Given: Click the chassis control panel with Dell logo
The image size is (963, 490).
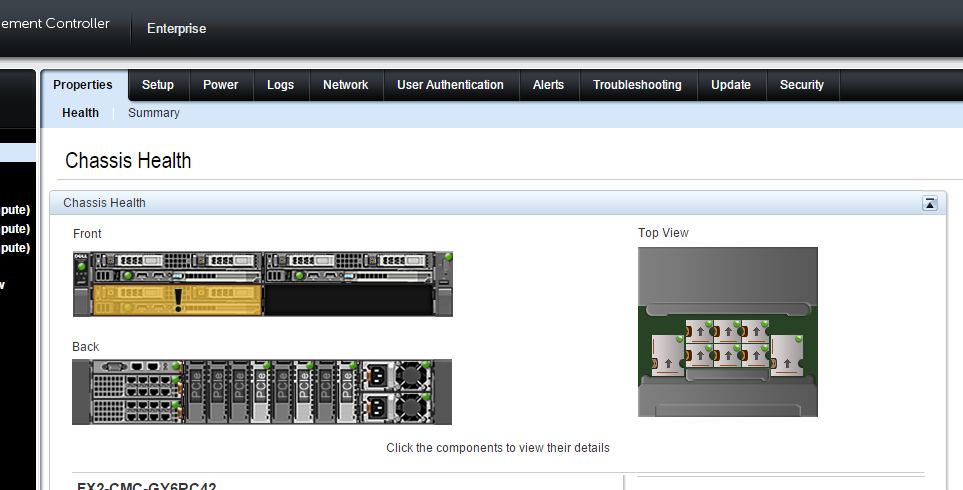Looking at the screenshot, I should pyautogui.click(x=81, y=269).
